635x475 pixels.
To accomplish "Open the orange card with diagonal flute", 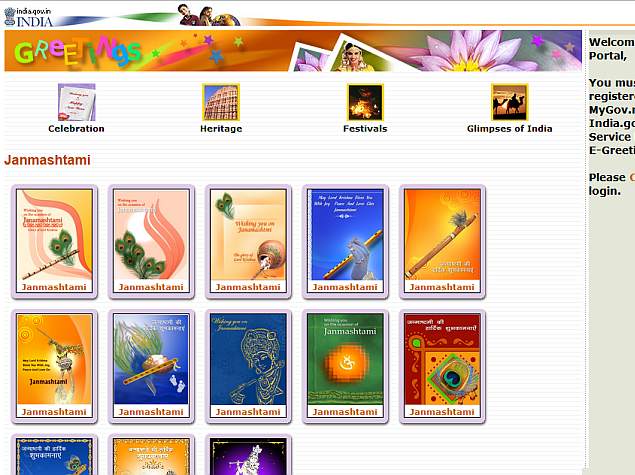I will pos(442,240).
